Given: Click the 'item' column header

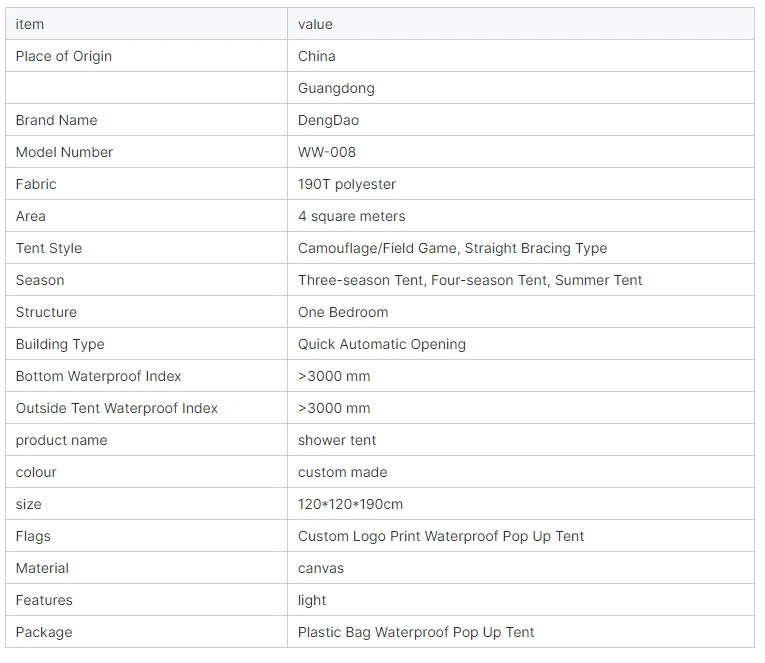Looking at the screenshot, I should click(x=146, y=24).
